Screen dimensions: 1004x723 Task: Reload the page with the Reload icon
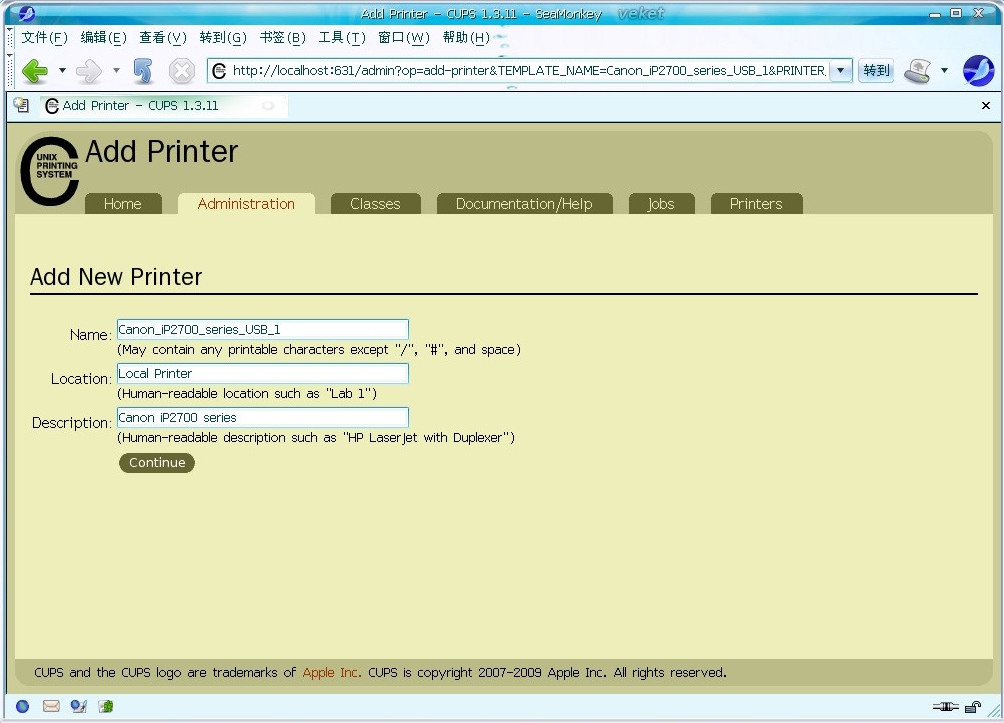143,70
